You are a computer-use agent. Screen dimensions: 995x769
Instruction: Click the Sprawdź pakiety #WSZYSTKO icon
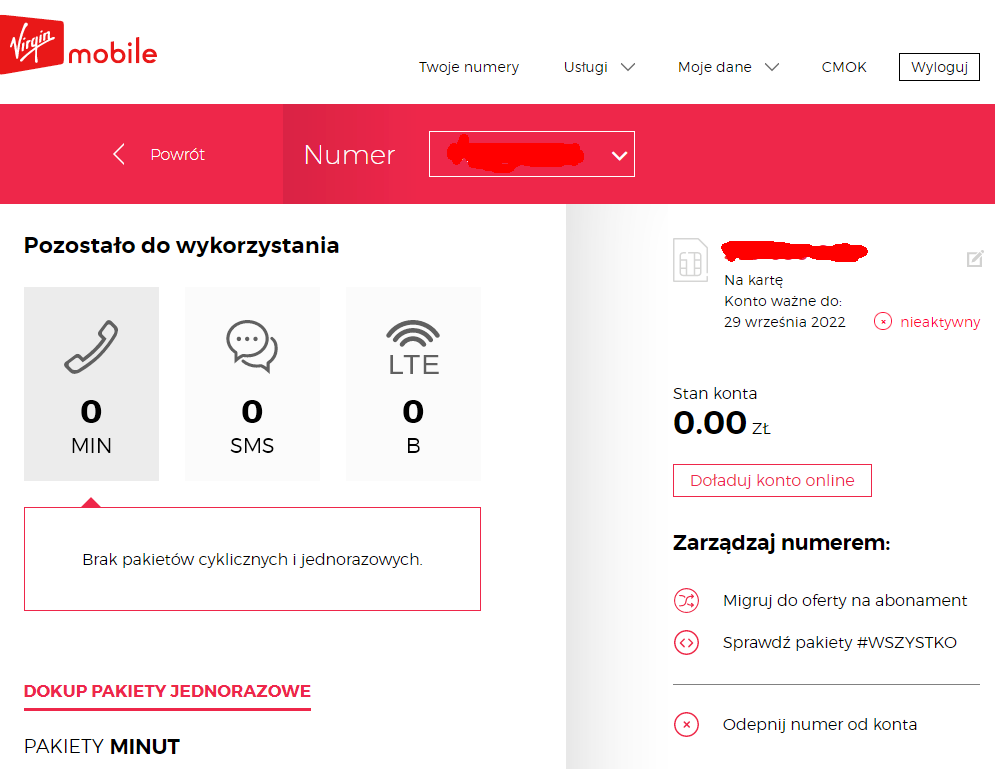[x=687, y=642]
